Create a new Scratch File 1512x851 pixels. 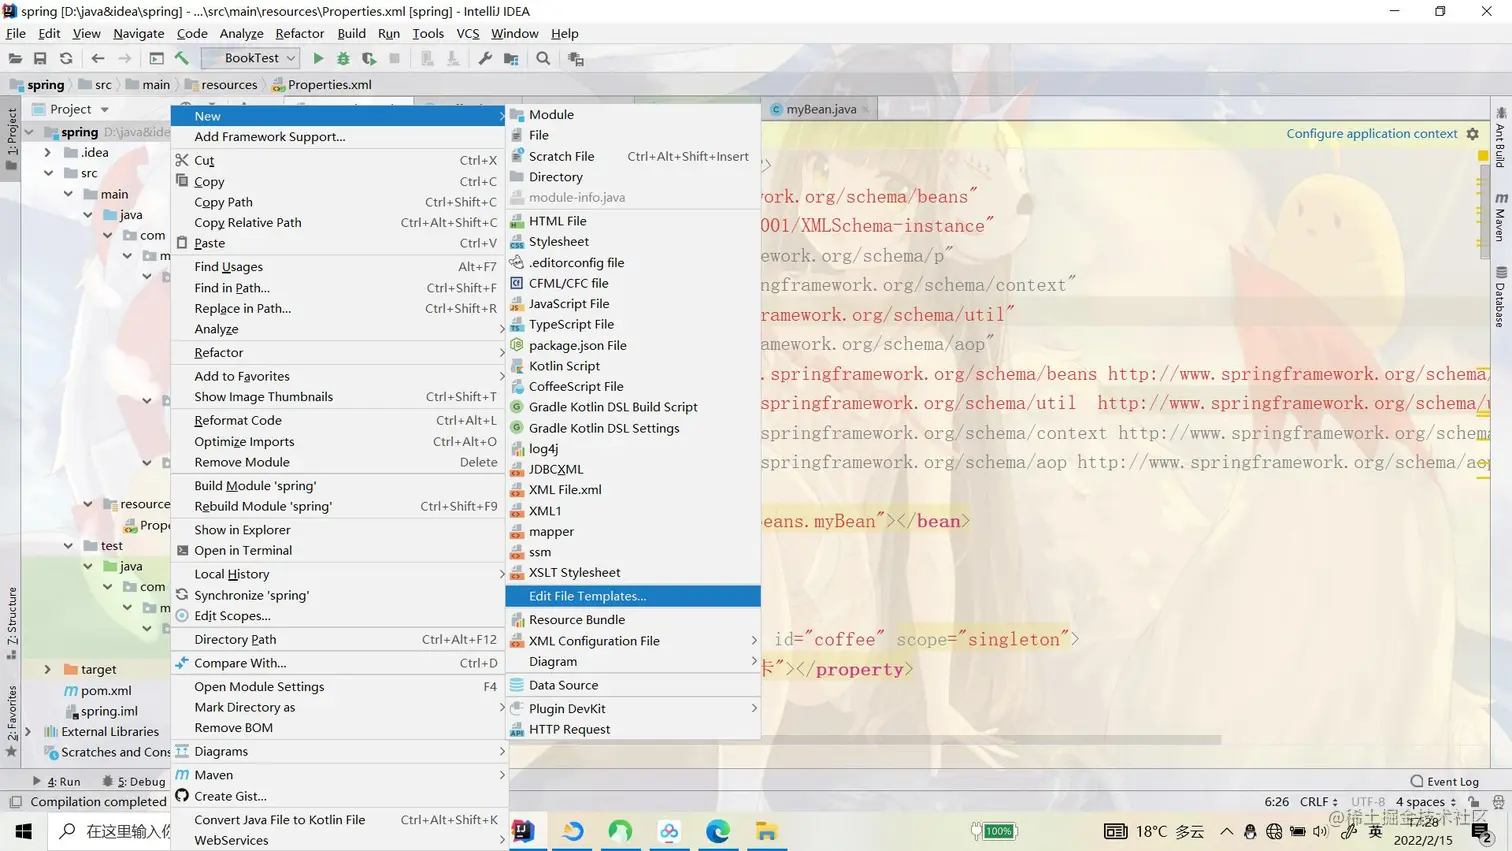(633, 156)
